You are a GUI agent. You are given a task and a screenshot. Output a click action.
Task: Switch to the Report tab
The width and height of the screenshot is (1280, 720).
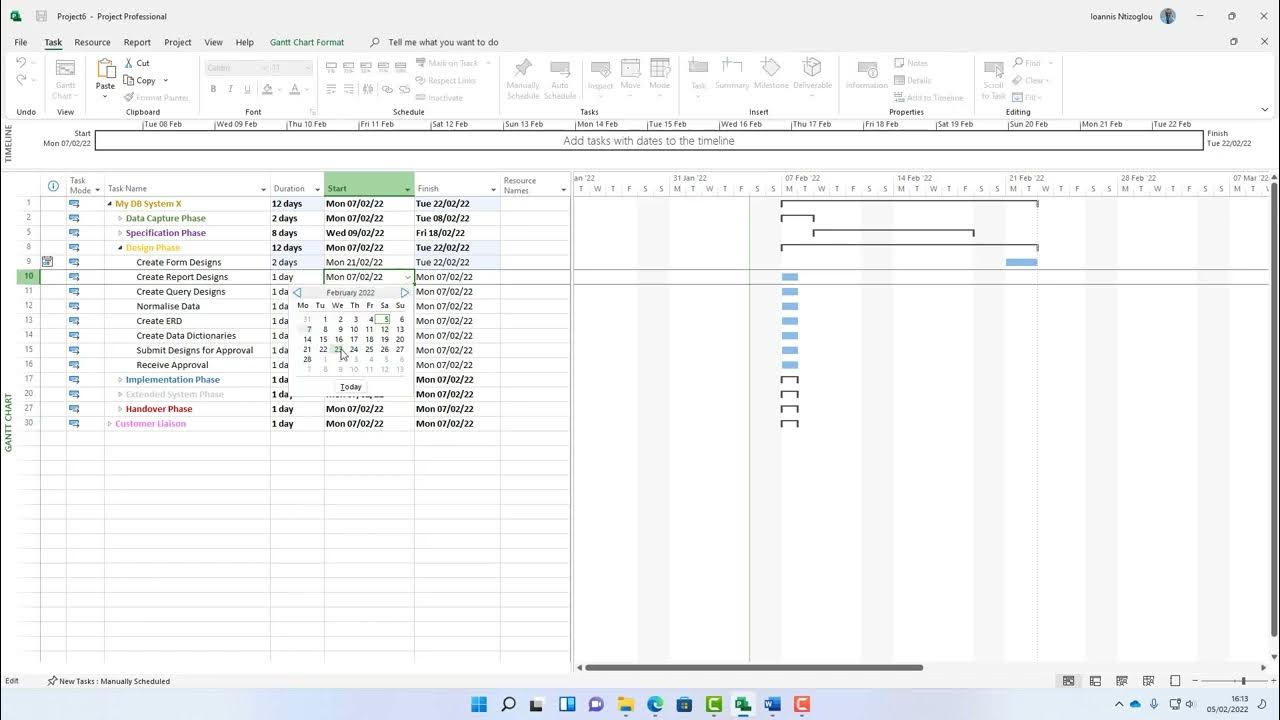point(137,42)
